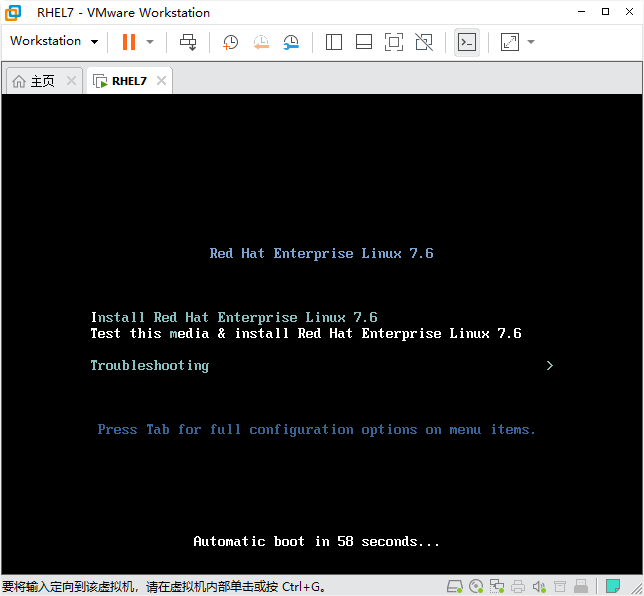Grab the window resize grip corner
Image resolution: width=644 pixels, height=596 pixels.
[x=636, y=588]
